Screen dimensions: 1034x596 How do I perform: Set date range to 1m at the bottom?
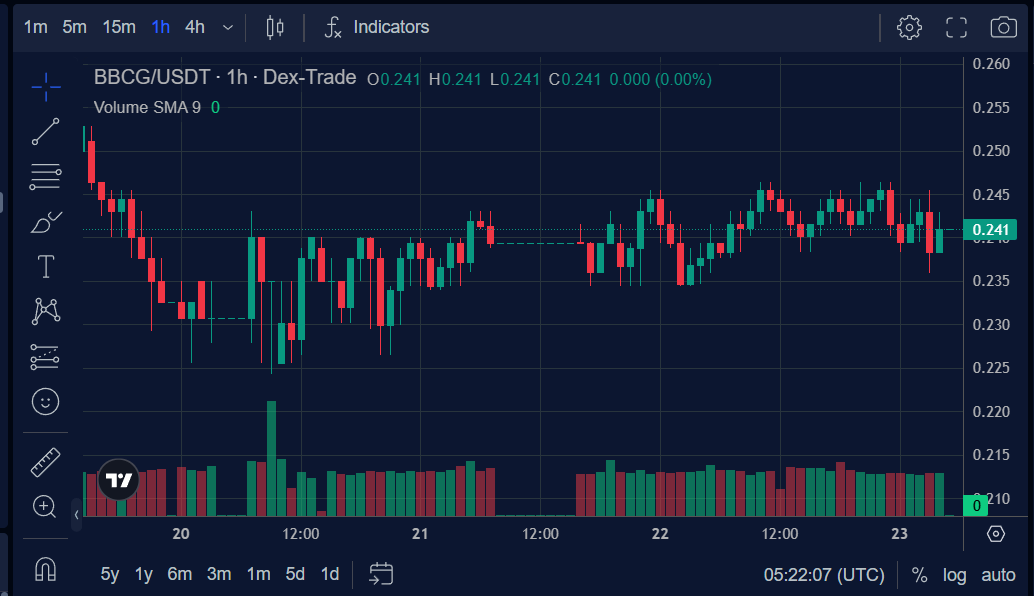click(x=258, y=574)
